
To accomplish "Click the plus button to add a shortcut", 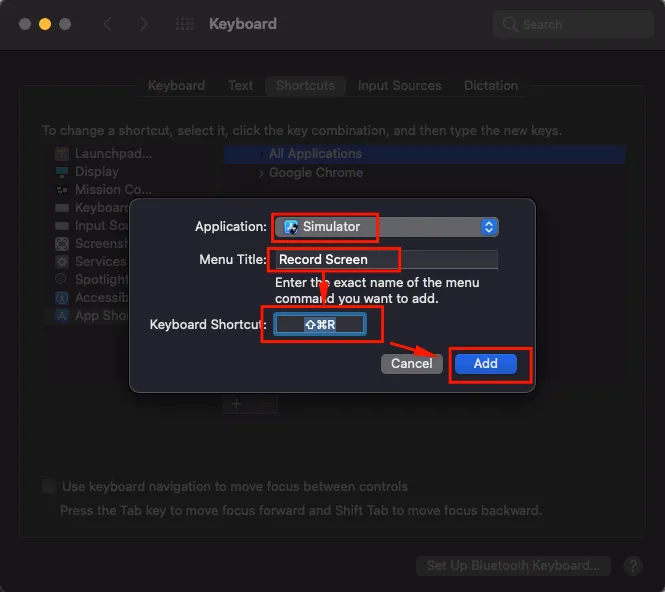I will pos(237,404).
